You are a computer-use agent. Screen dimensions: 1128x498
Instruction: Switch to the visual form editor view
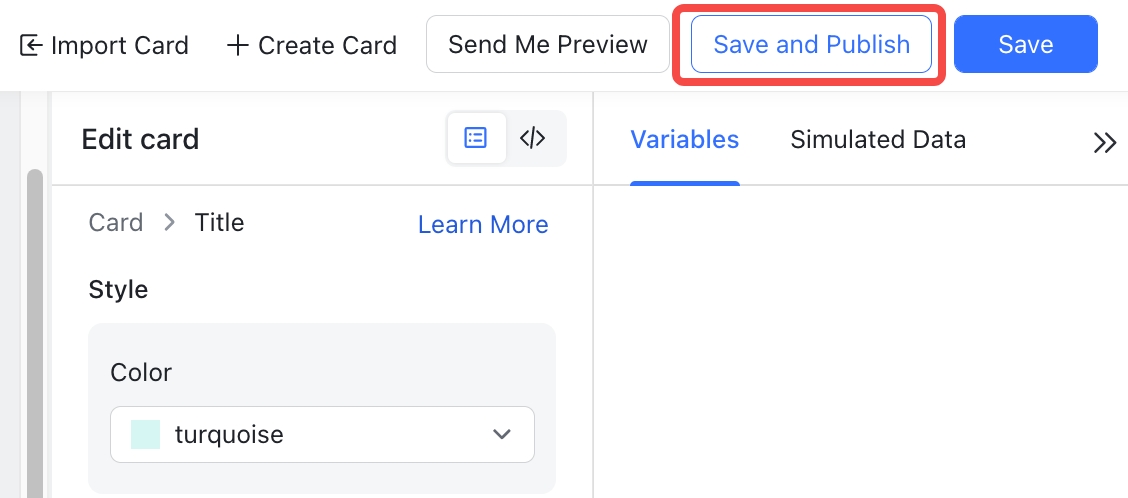476,138
